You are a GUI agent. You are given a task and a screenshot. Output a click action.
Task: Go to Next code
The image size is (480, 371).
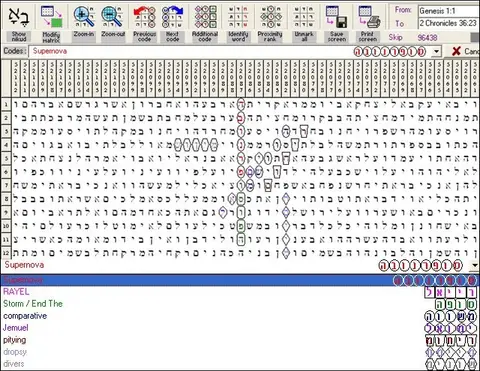(x=172, y=17)
